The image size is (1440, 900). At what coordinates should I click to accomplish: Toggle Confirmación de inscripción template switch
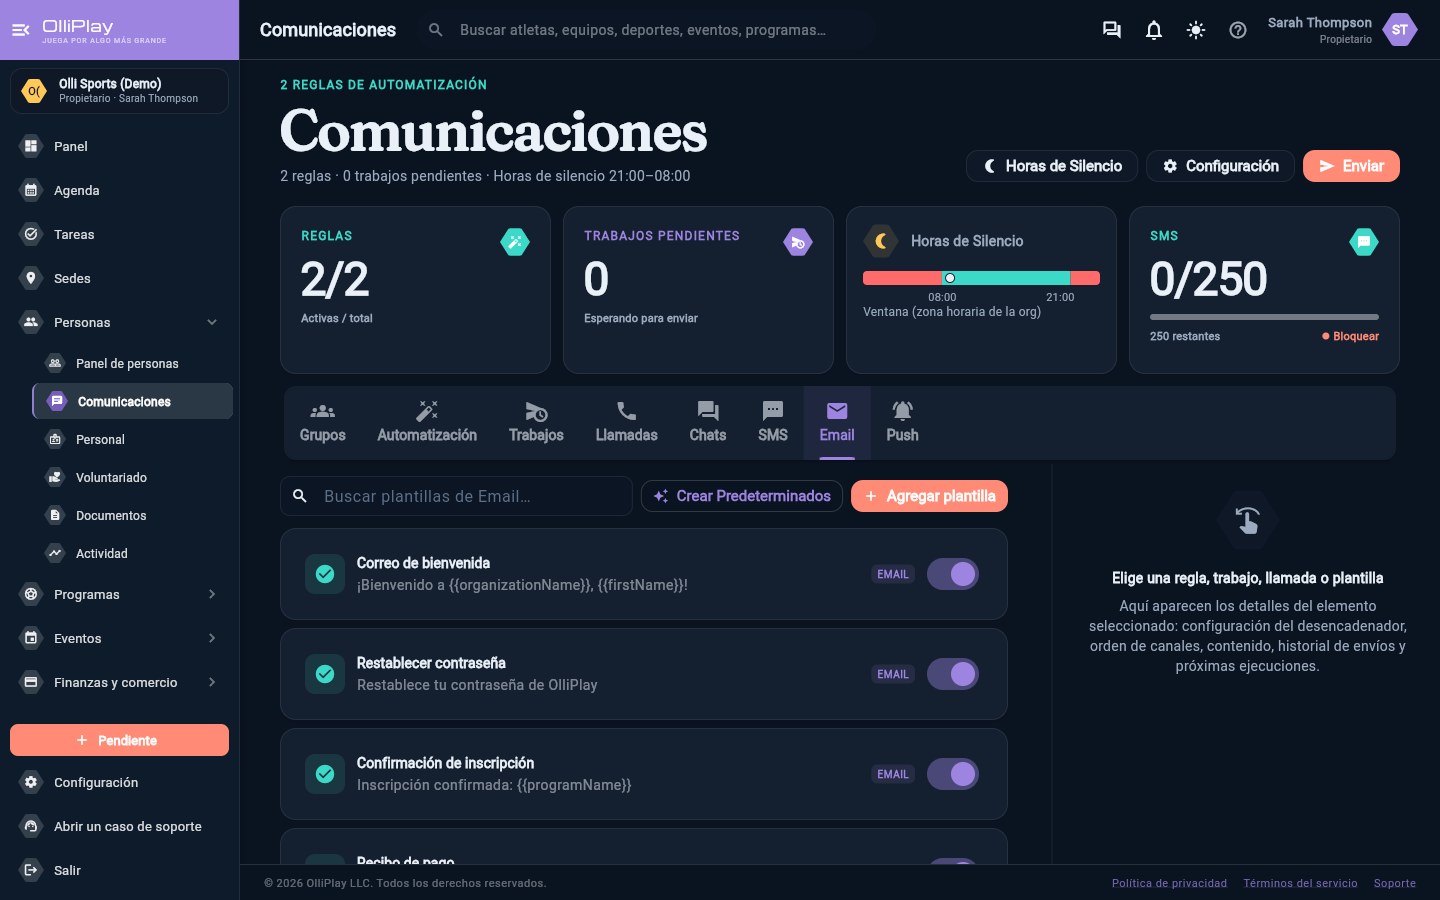(953, 774)
